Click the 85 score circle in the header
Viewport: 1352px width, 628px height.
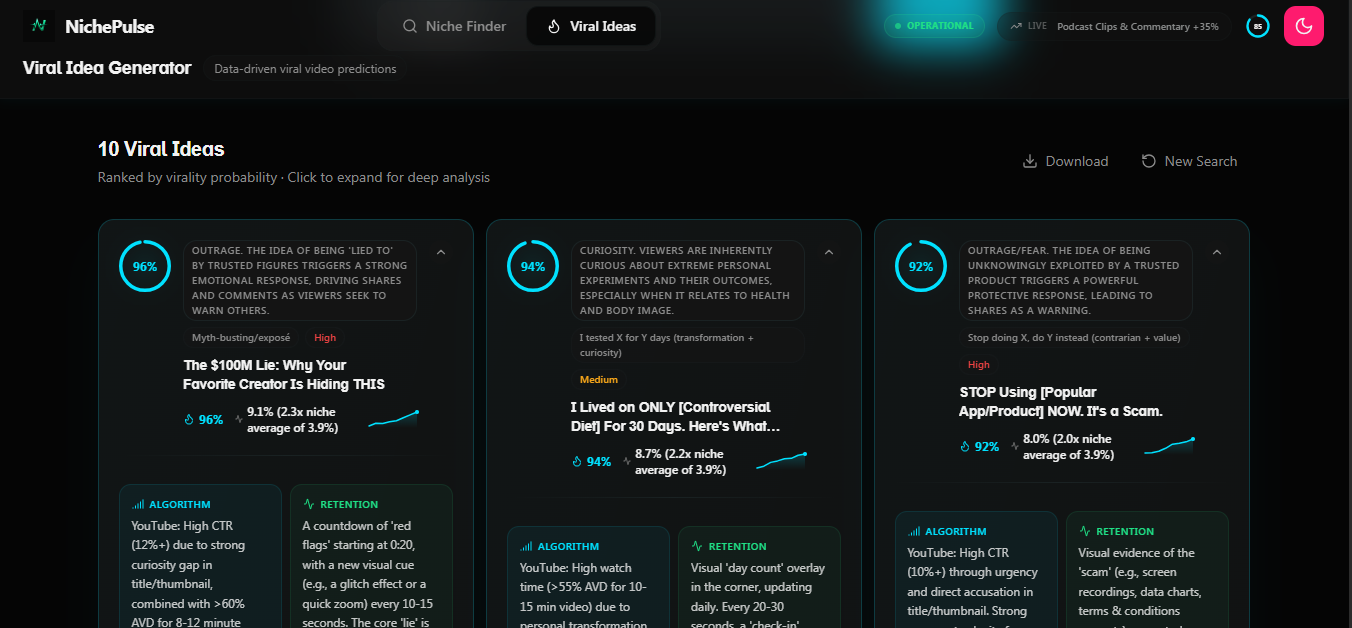[x=1257, y=26]
